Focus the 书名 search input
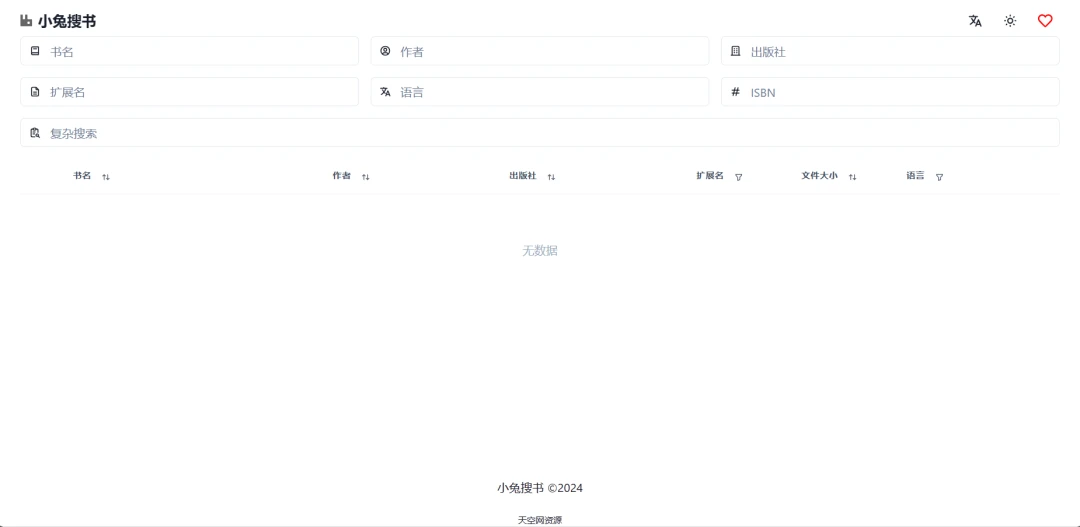Screen dimensions: 1080x527 pyautogui.click(x=189, y=51)
